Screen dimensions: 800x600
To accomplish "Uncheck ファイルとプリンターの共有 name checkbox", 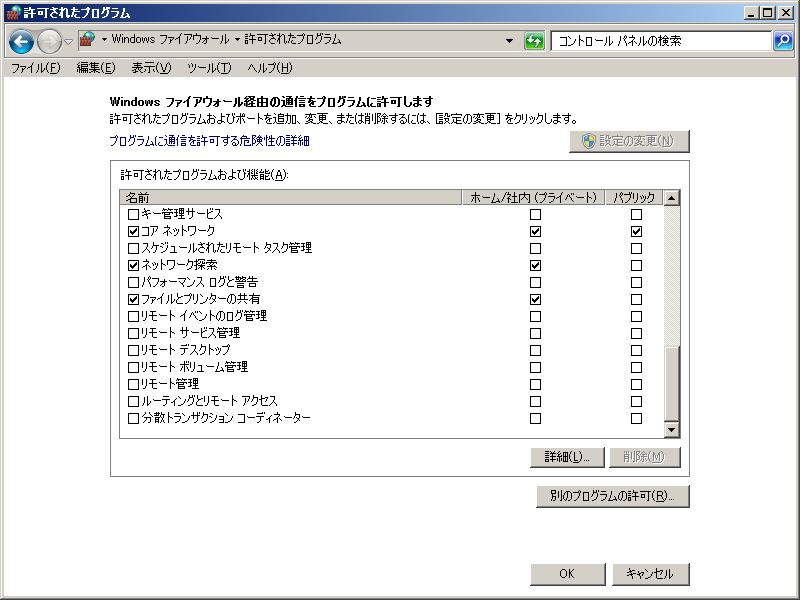I will click(x=133, y=299).
